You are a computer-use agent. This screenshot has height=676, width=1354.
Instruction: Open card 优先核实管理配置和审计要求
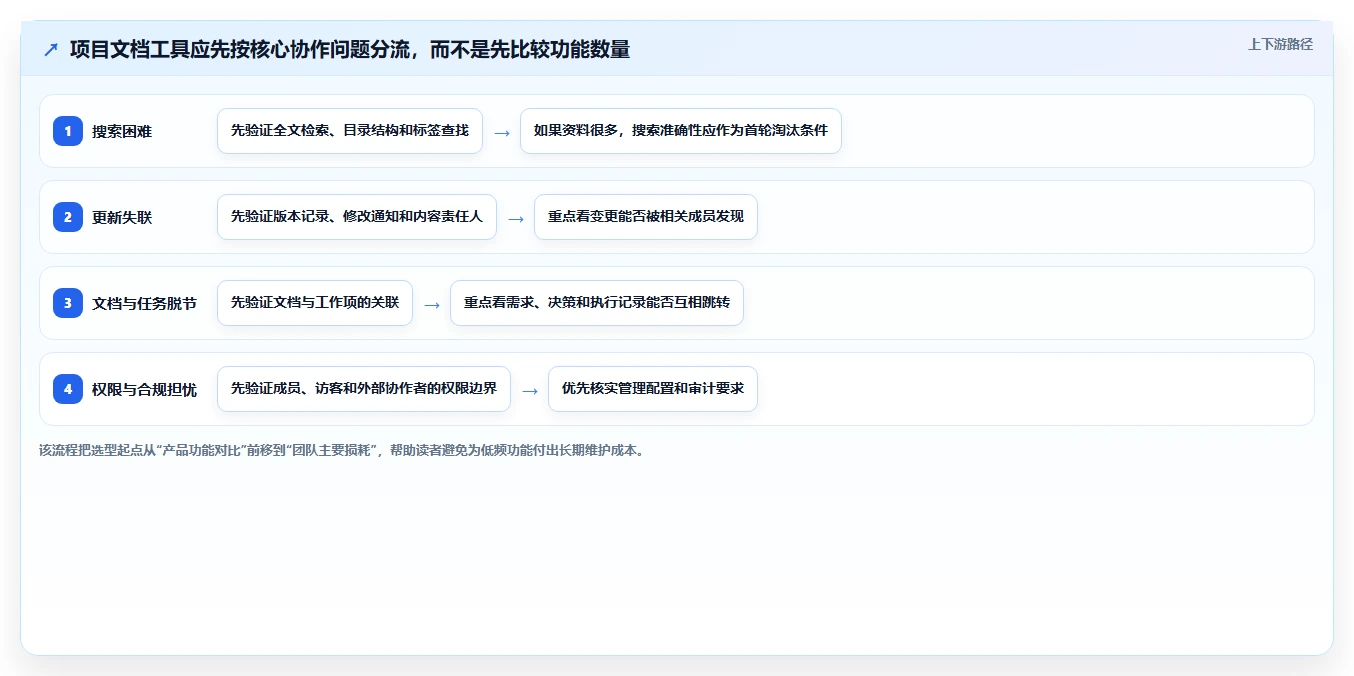click(x=653, y=389)
